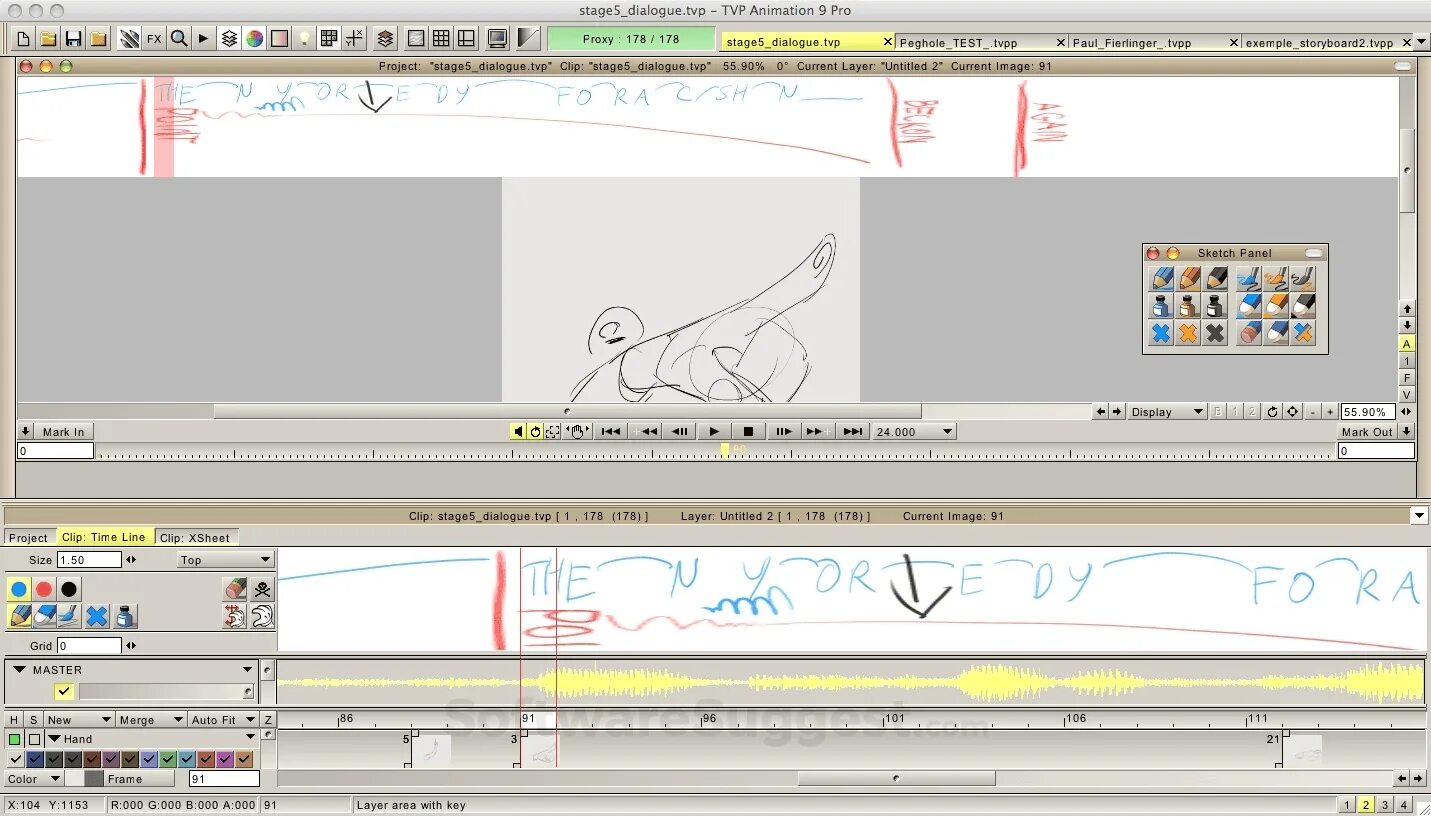Click the Frame button at bottom left
The height and width of the screenshot is (816, 1431).
click(x=138, y=779)
